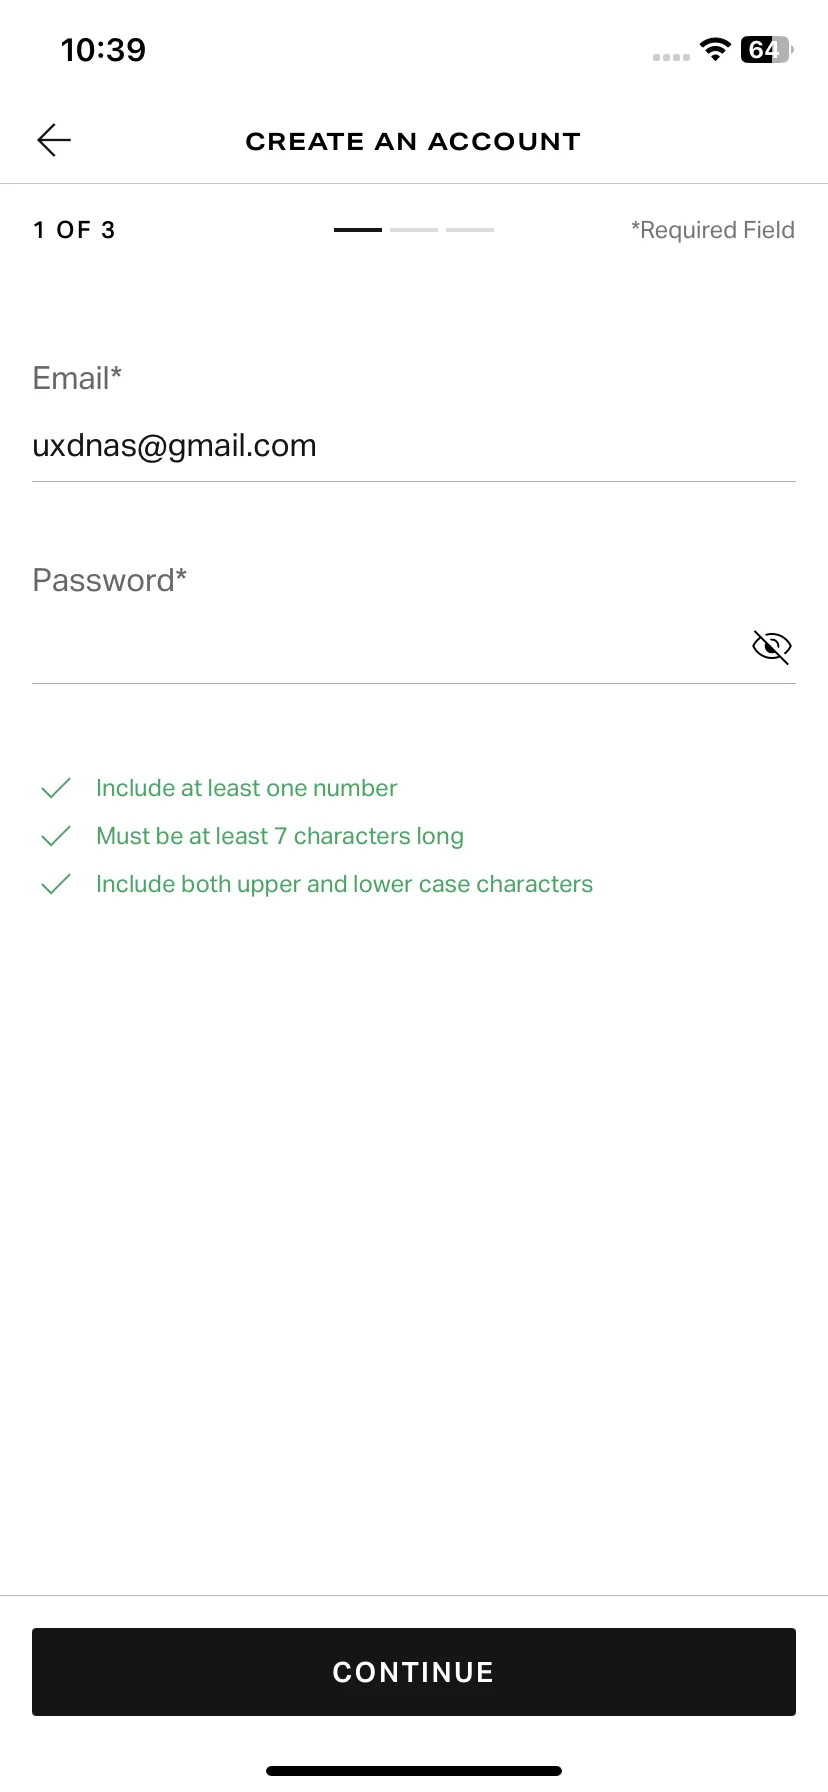Tap the checkmark beside 'Must be at least 7 characters long'

56,836
